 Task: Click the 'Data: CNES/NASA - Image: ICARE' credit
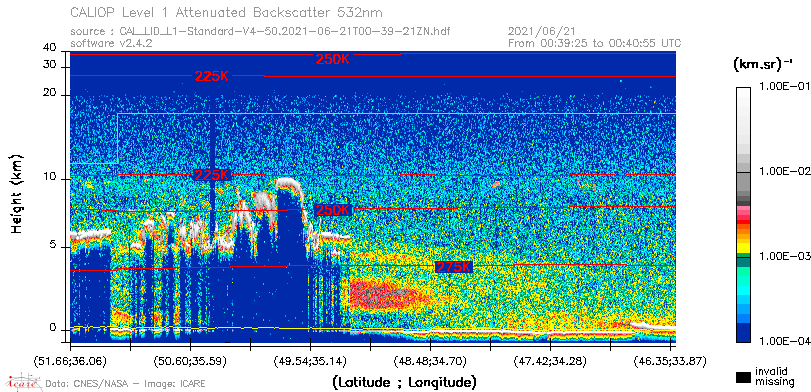(x=126, y=384)
